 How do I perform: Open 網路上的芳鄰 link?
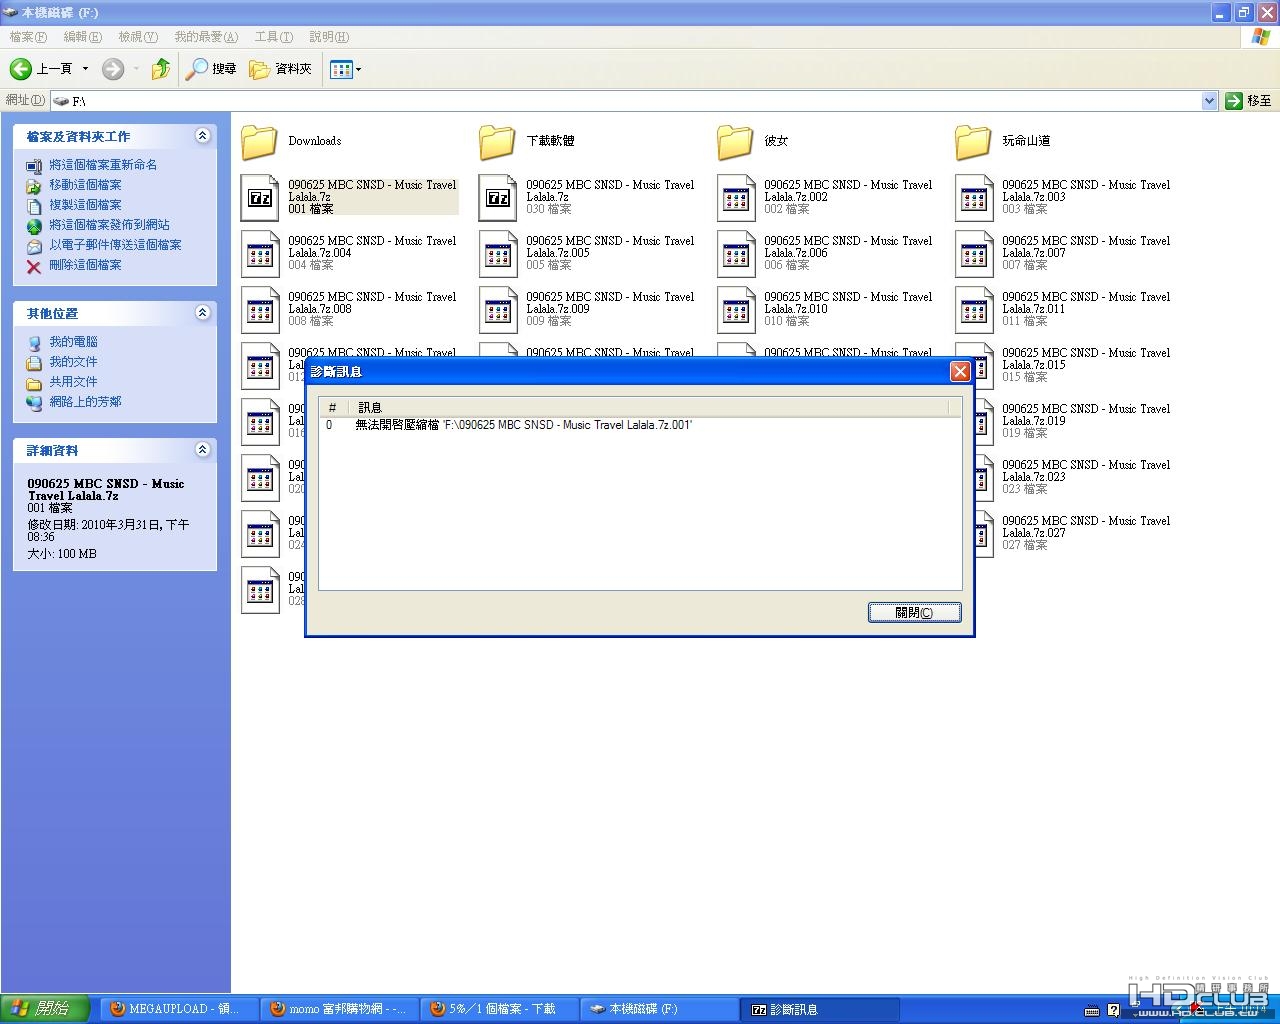pos(85,402)
